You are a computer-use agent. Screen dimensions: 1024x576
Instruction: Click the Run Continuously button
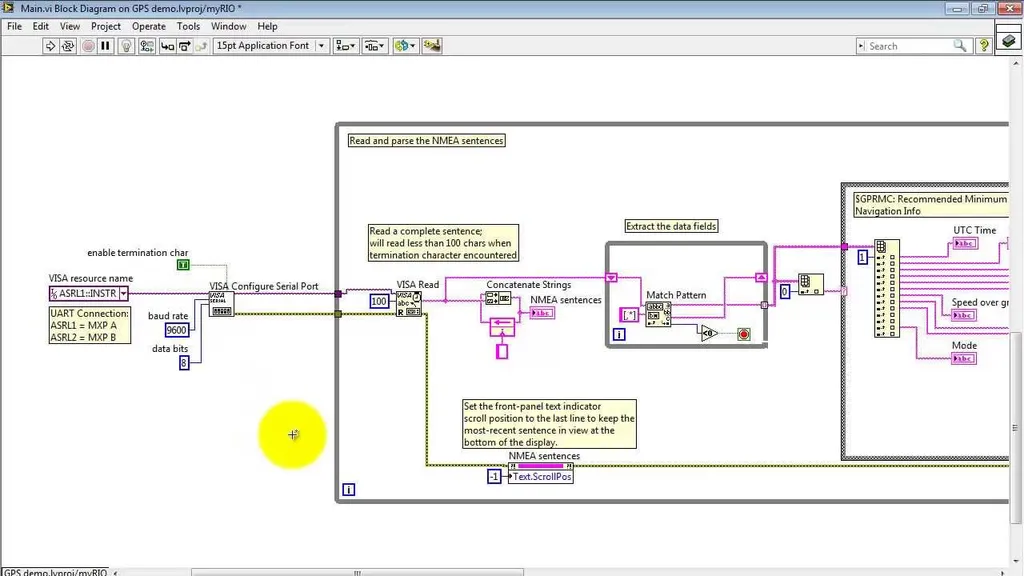(x=68, y=46)
